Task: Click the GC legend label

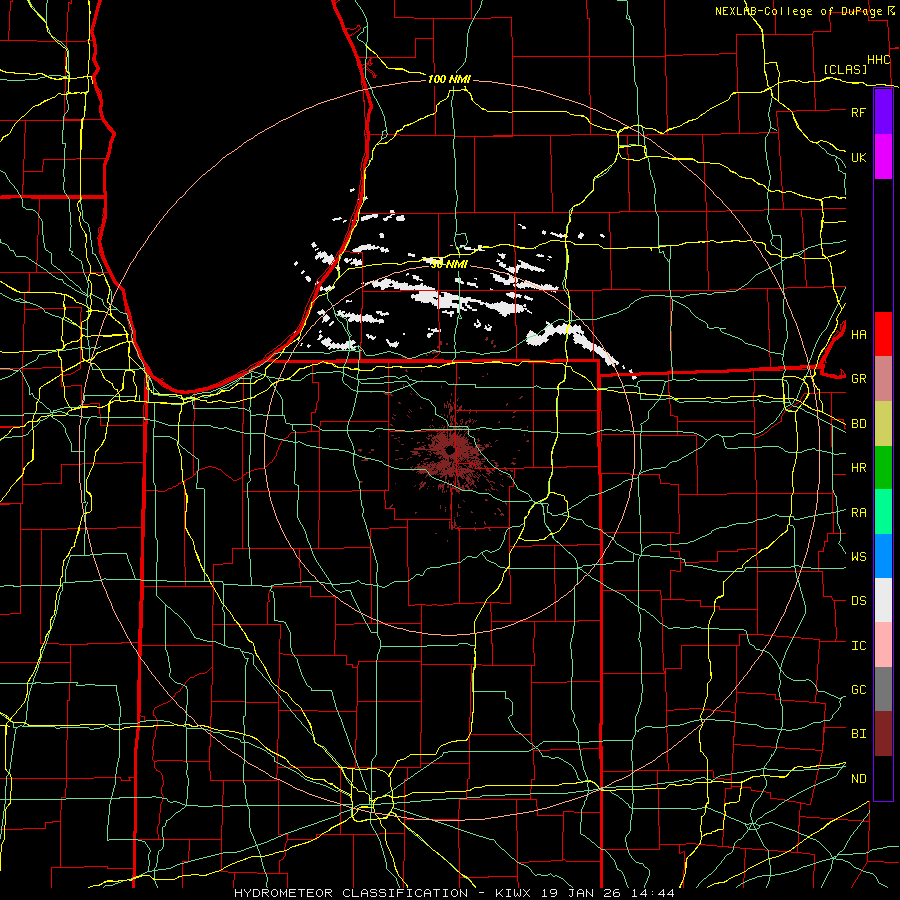Action: (x=859, y=689)
